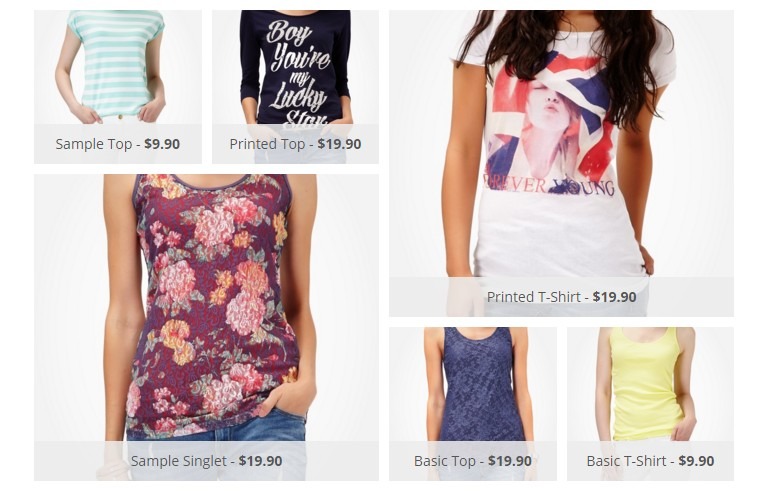Click the $19.90 price of Sample Singlet

click(x=261, y=461)
